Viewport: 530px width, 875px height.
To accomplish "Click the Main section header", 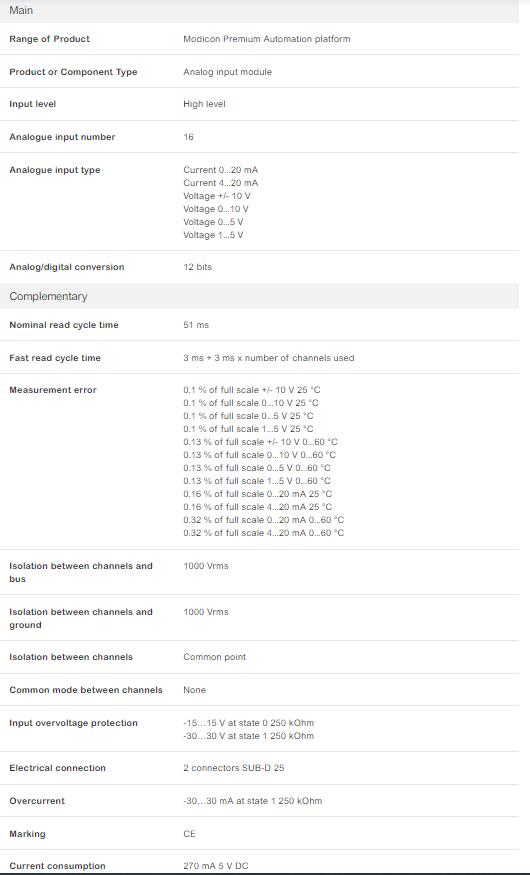I will (259, 11).
